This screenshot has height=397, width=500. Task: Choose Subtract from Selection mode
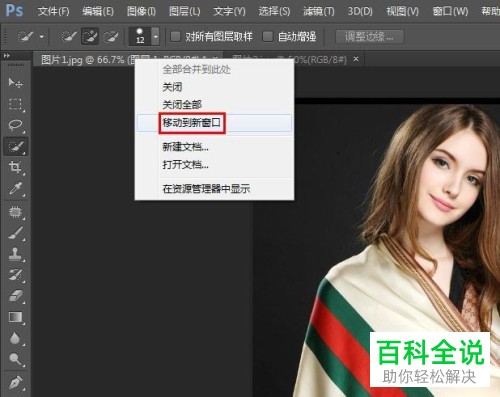click(x=111, y=36)
